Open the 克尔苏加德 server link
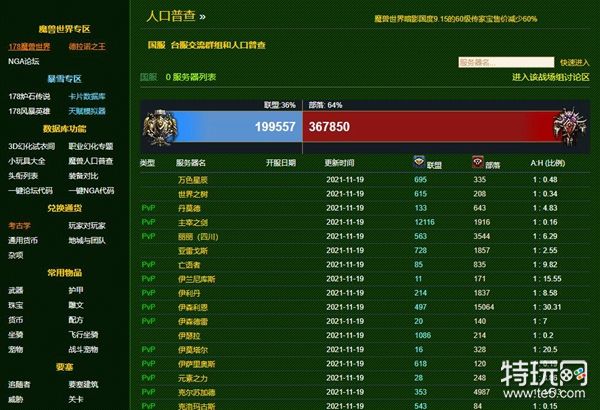The height and width of the screenshot is (410, 600). (x=196, y=392)
